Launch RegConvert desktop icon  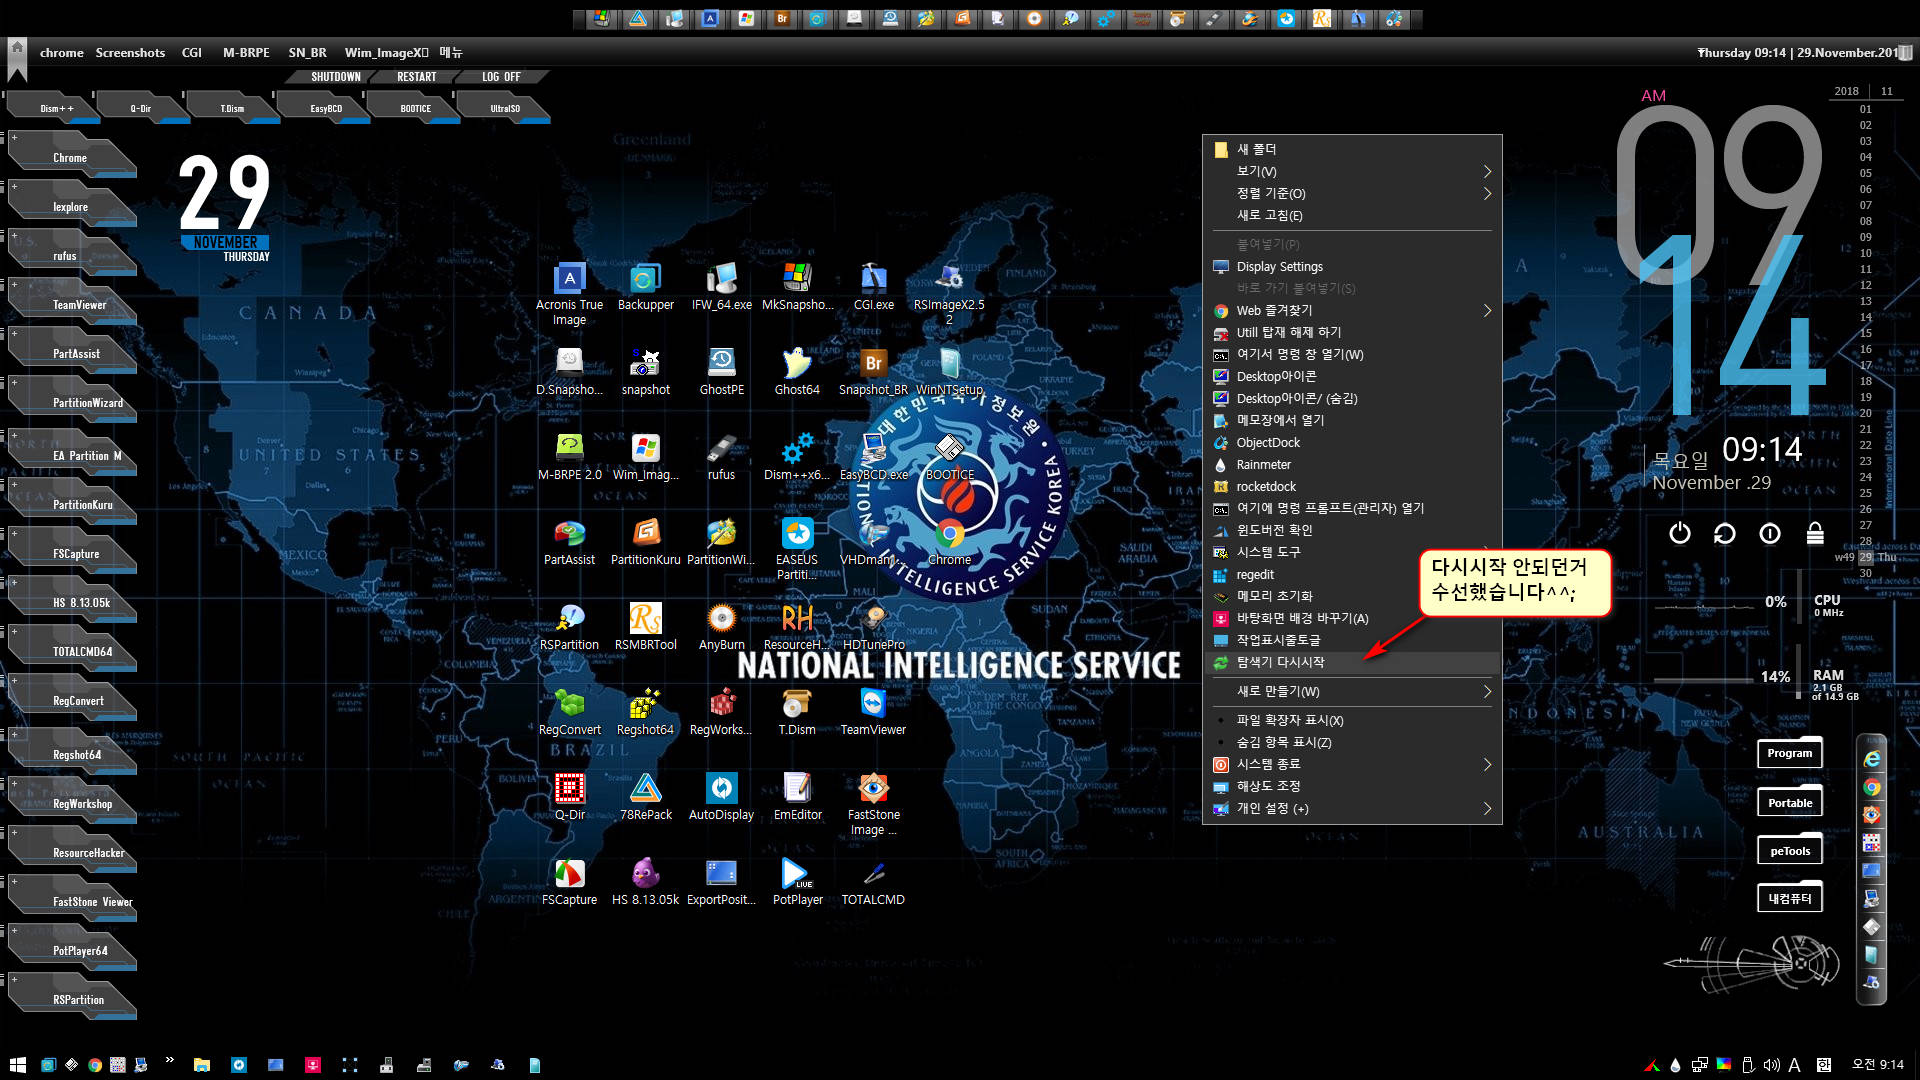569,712
